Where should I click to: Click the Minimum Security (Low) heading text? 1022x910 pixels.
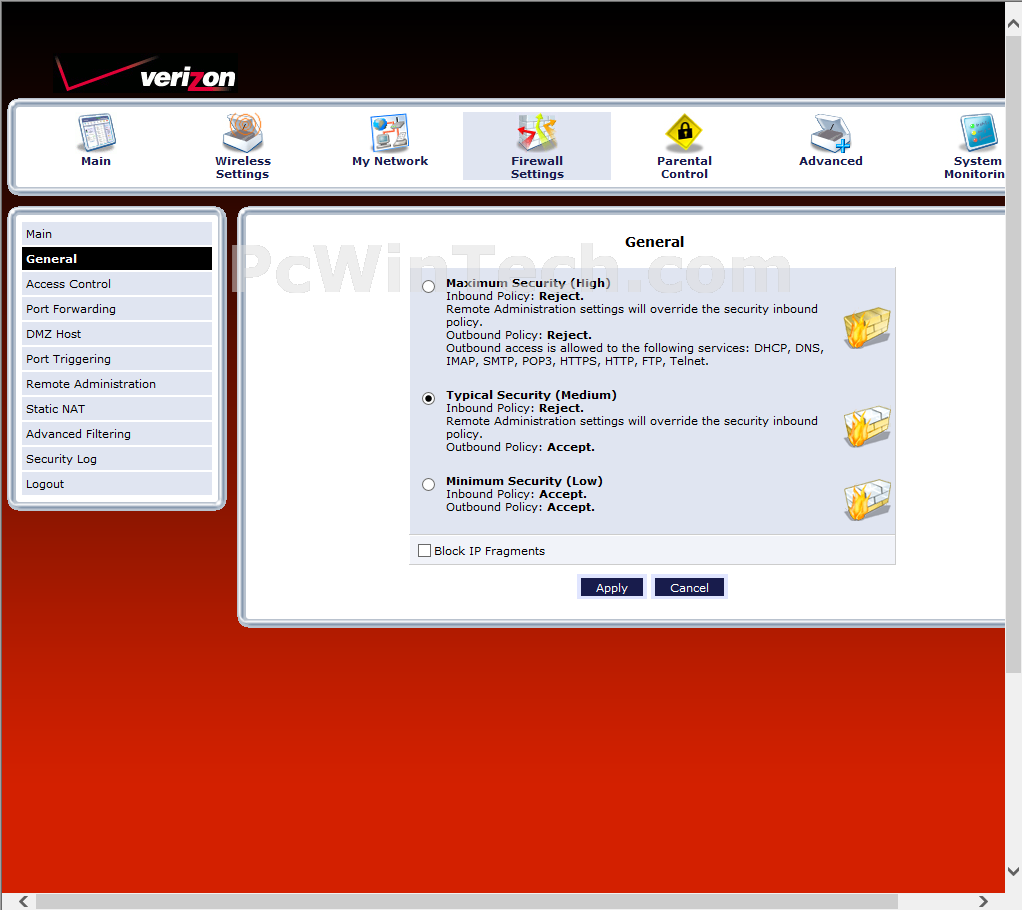[x=524, y=481]
